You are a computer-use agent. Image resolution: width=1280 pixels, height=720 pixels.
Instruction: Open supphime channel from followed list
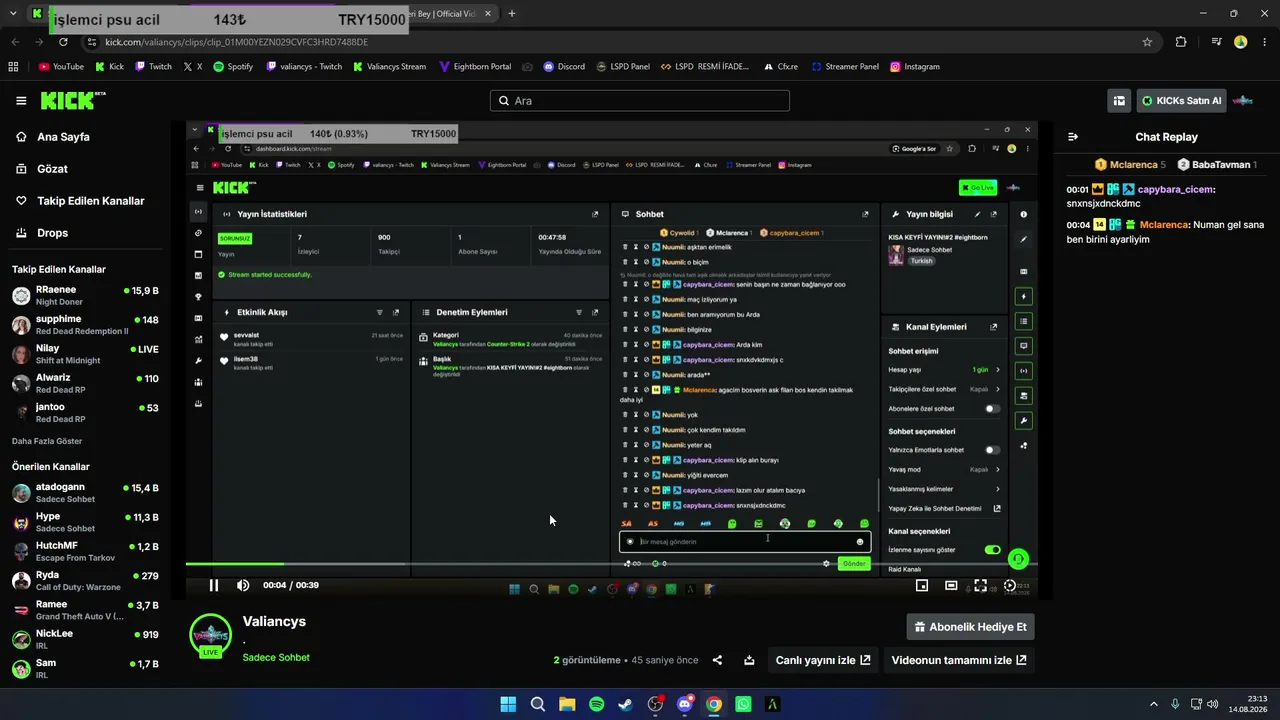click(86, 325)
